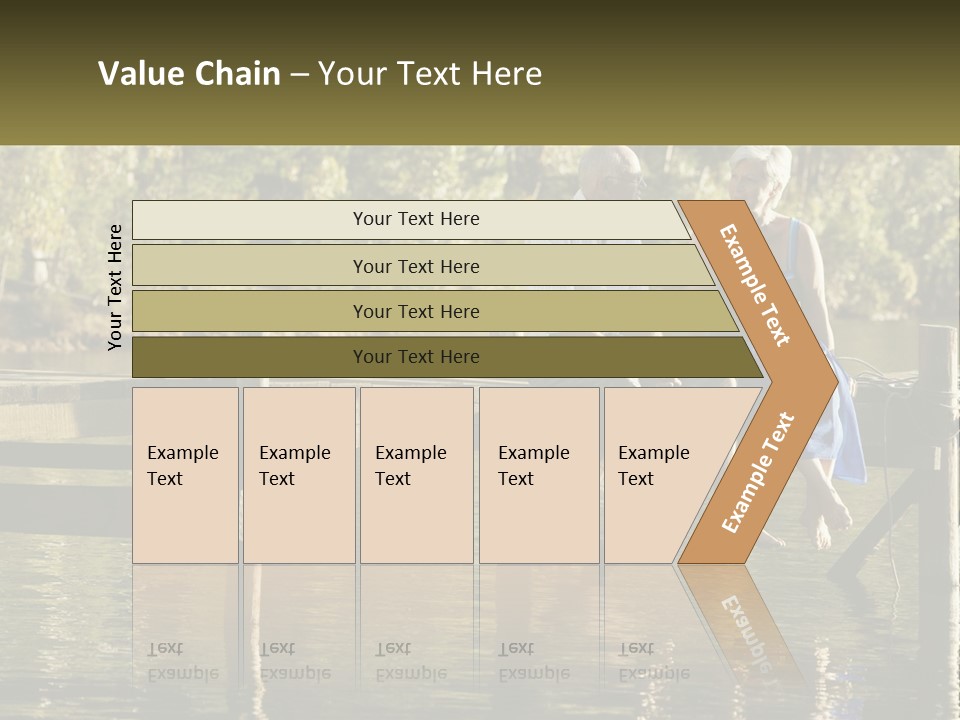Select the middle "Example Text" box
Screen dimensions: 960x720
[x=416, y=475]
